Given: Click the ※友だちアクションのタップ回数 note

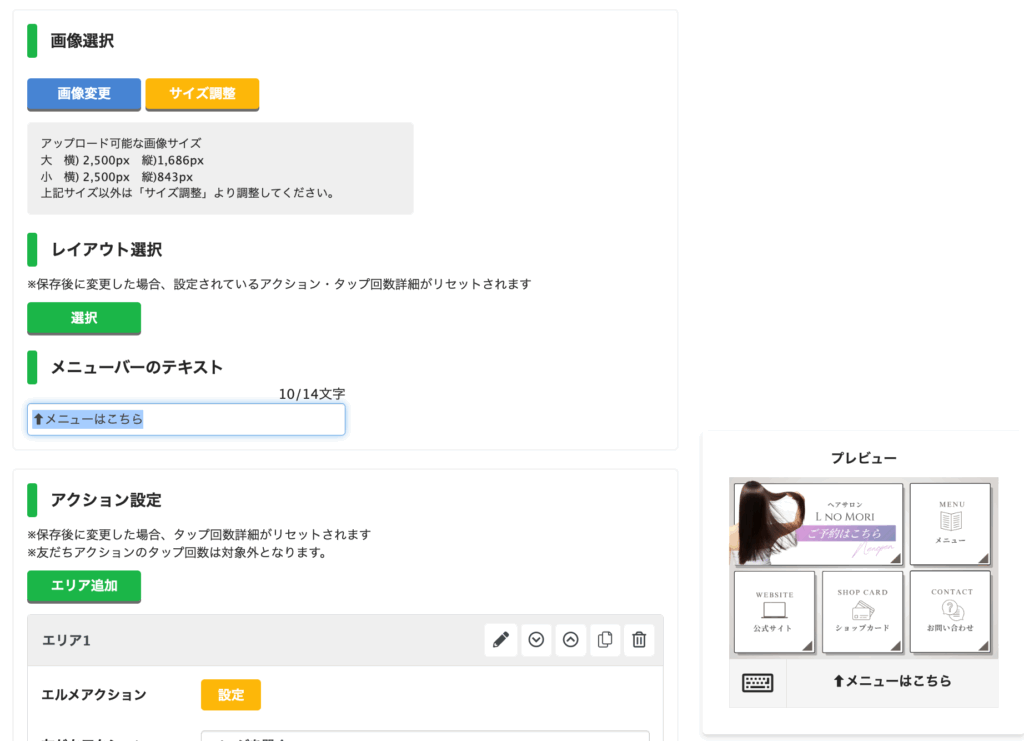Looking at the screenshot, I should point(178,552).
